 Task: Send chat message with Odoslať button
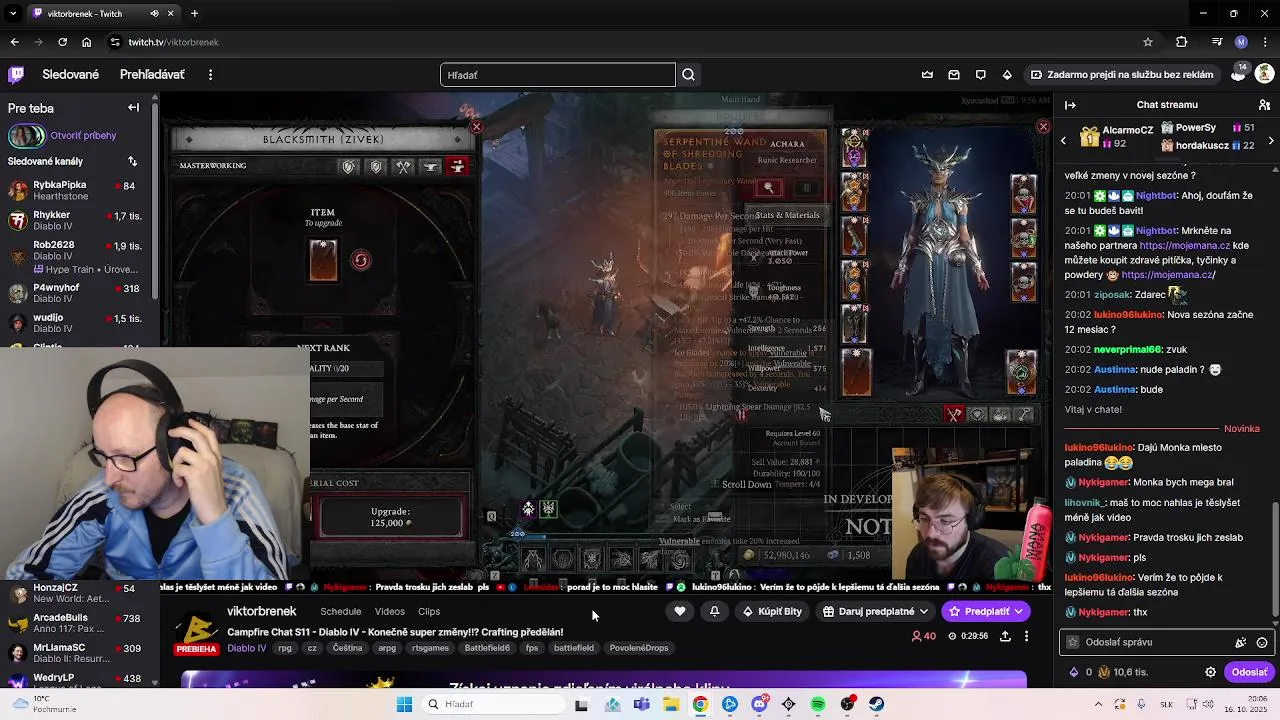1249,672
